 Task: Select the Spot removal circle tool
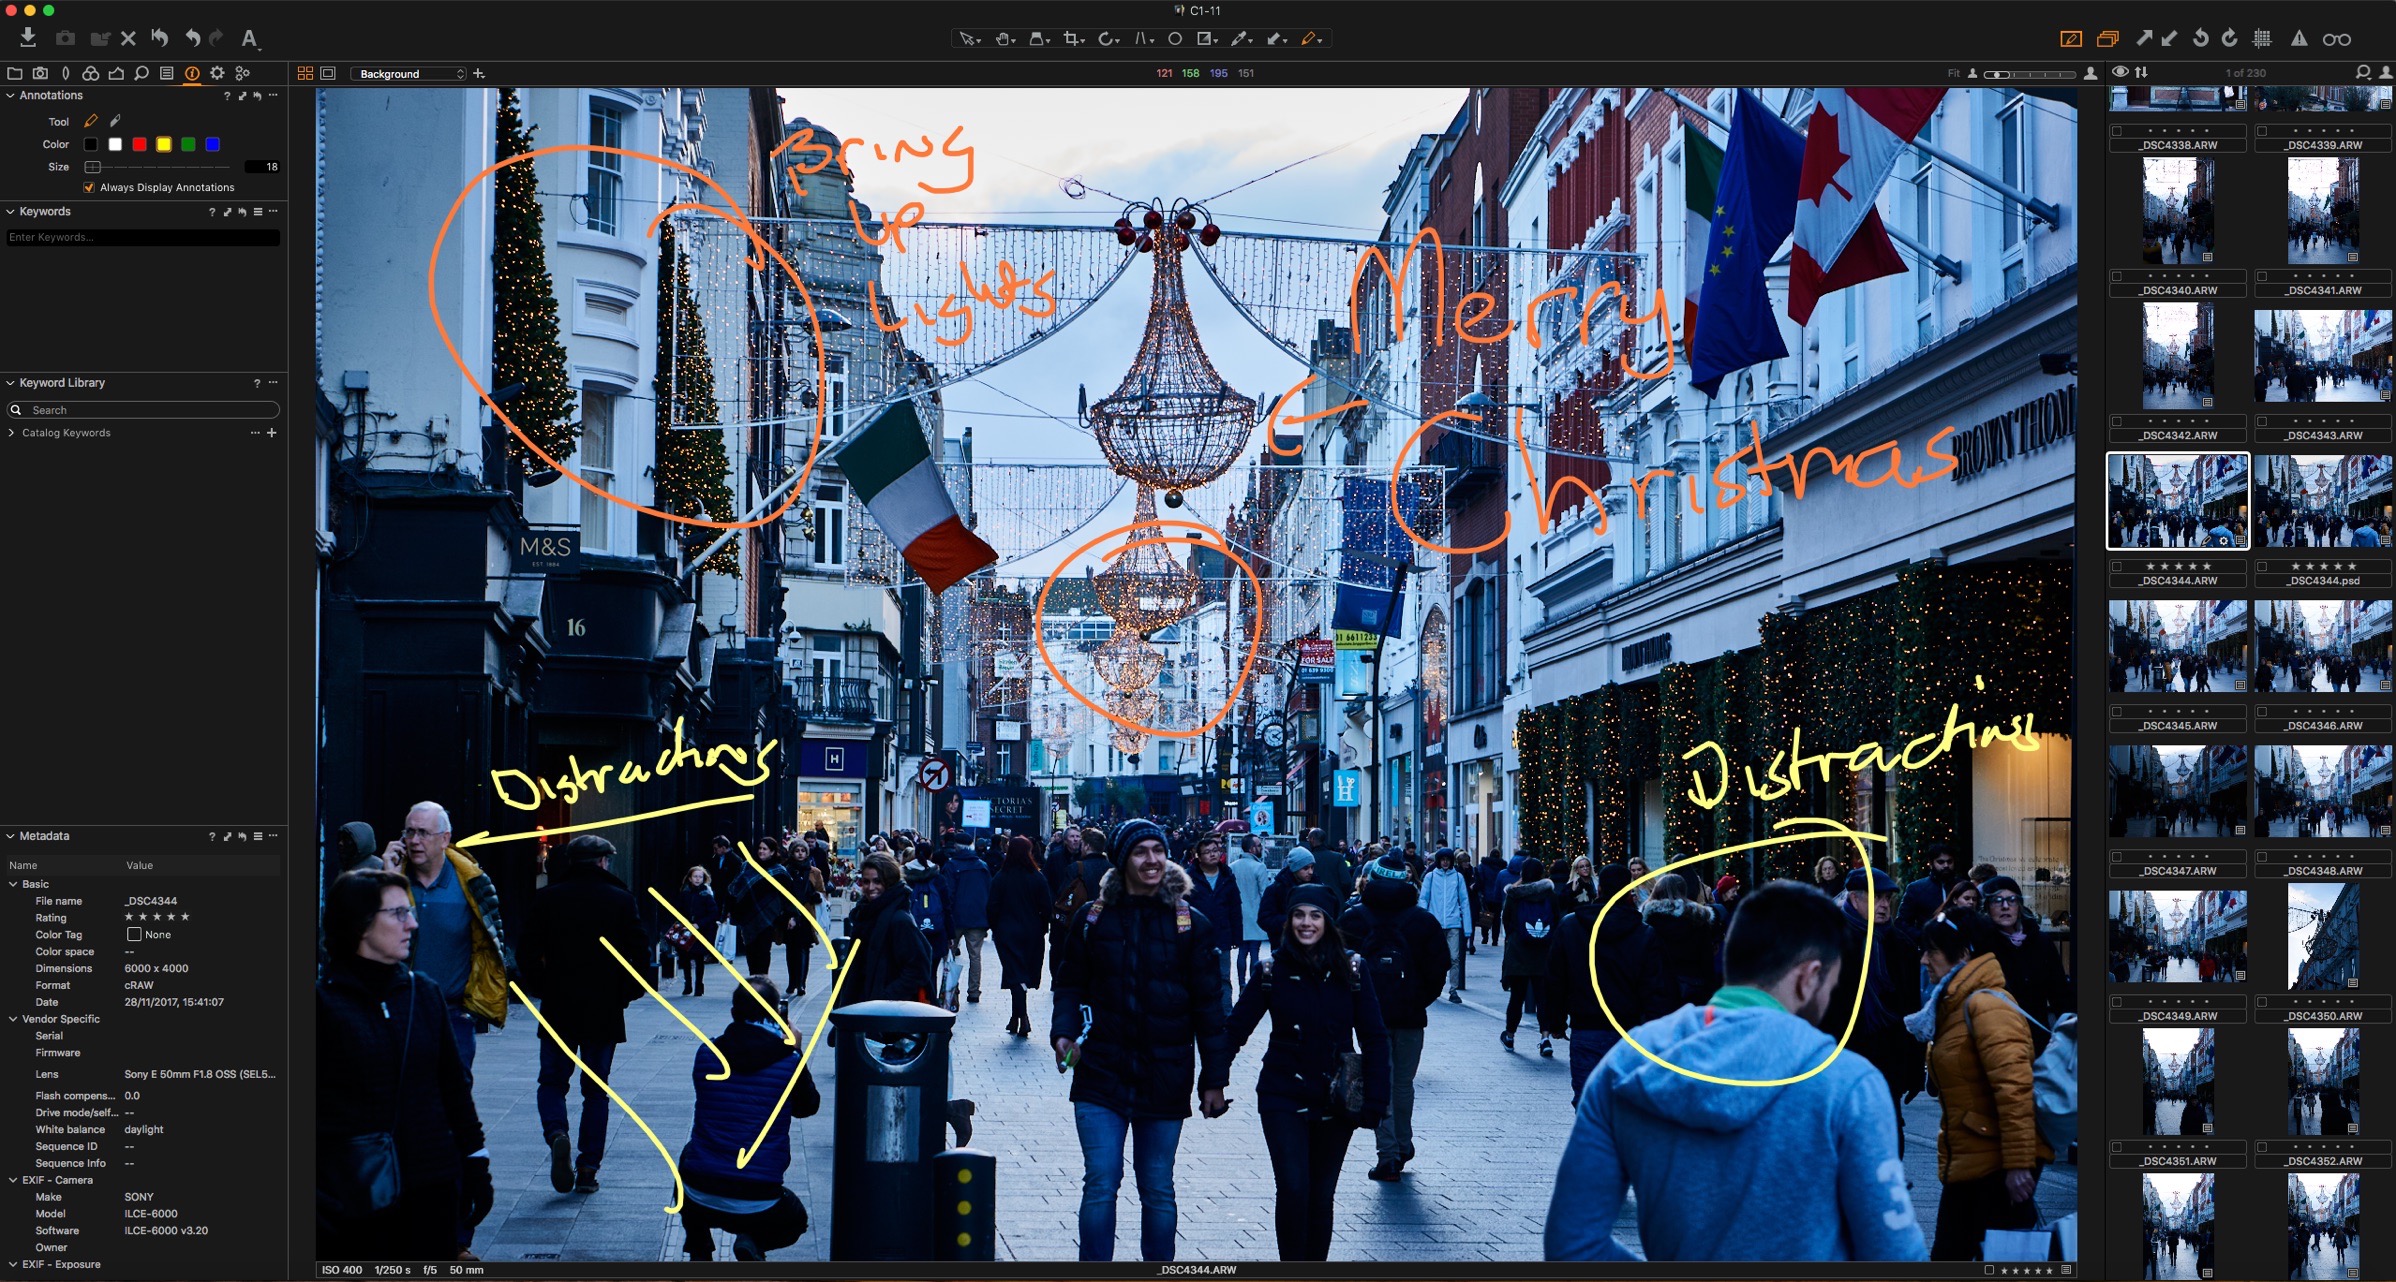pos(1175,39)
